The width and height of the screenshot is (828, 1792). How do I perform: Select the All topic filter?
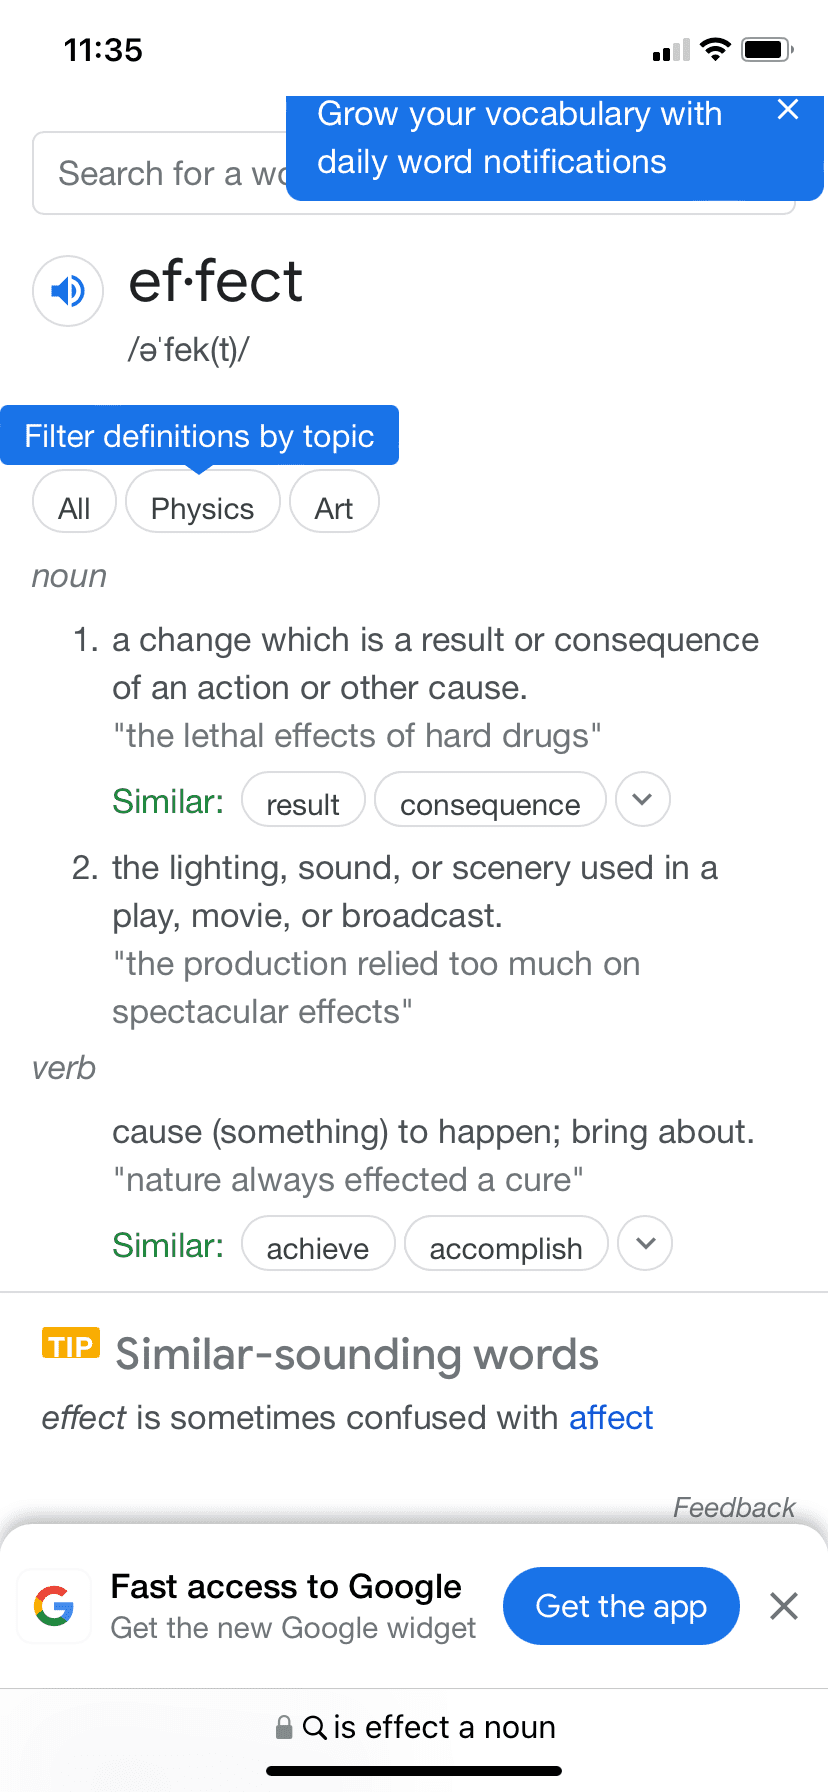[75, 508]
